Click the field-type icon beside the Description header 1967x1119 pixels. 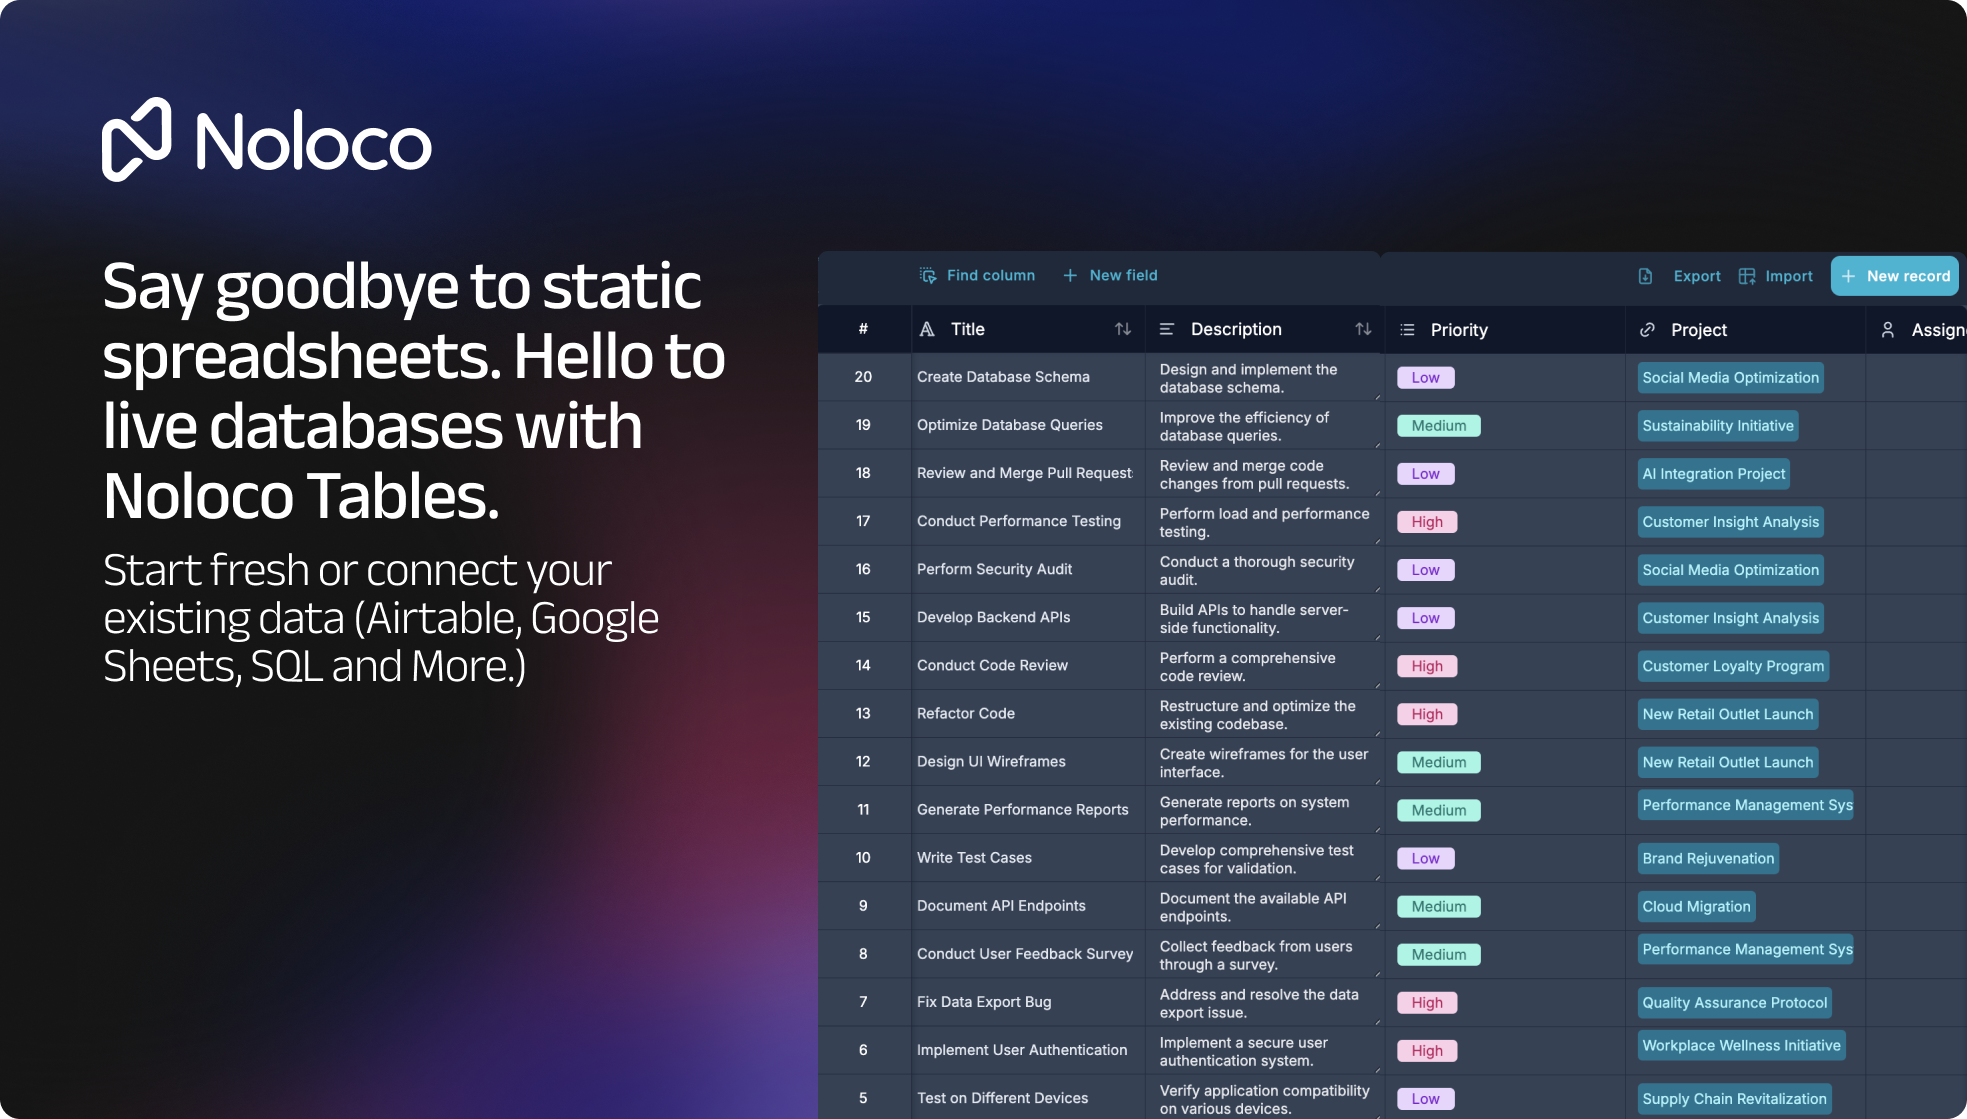pyautogui.click(x=1165, y=329)
